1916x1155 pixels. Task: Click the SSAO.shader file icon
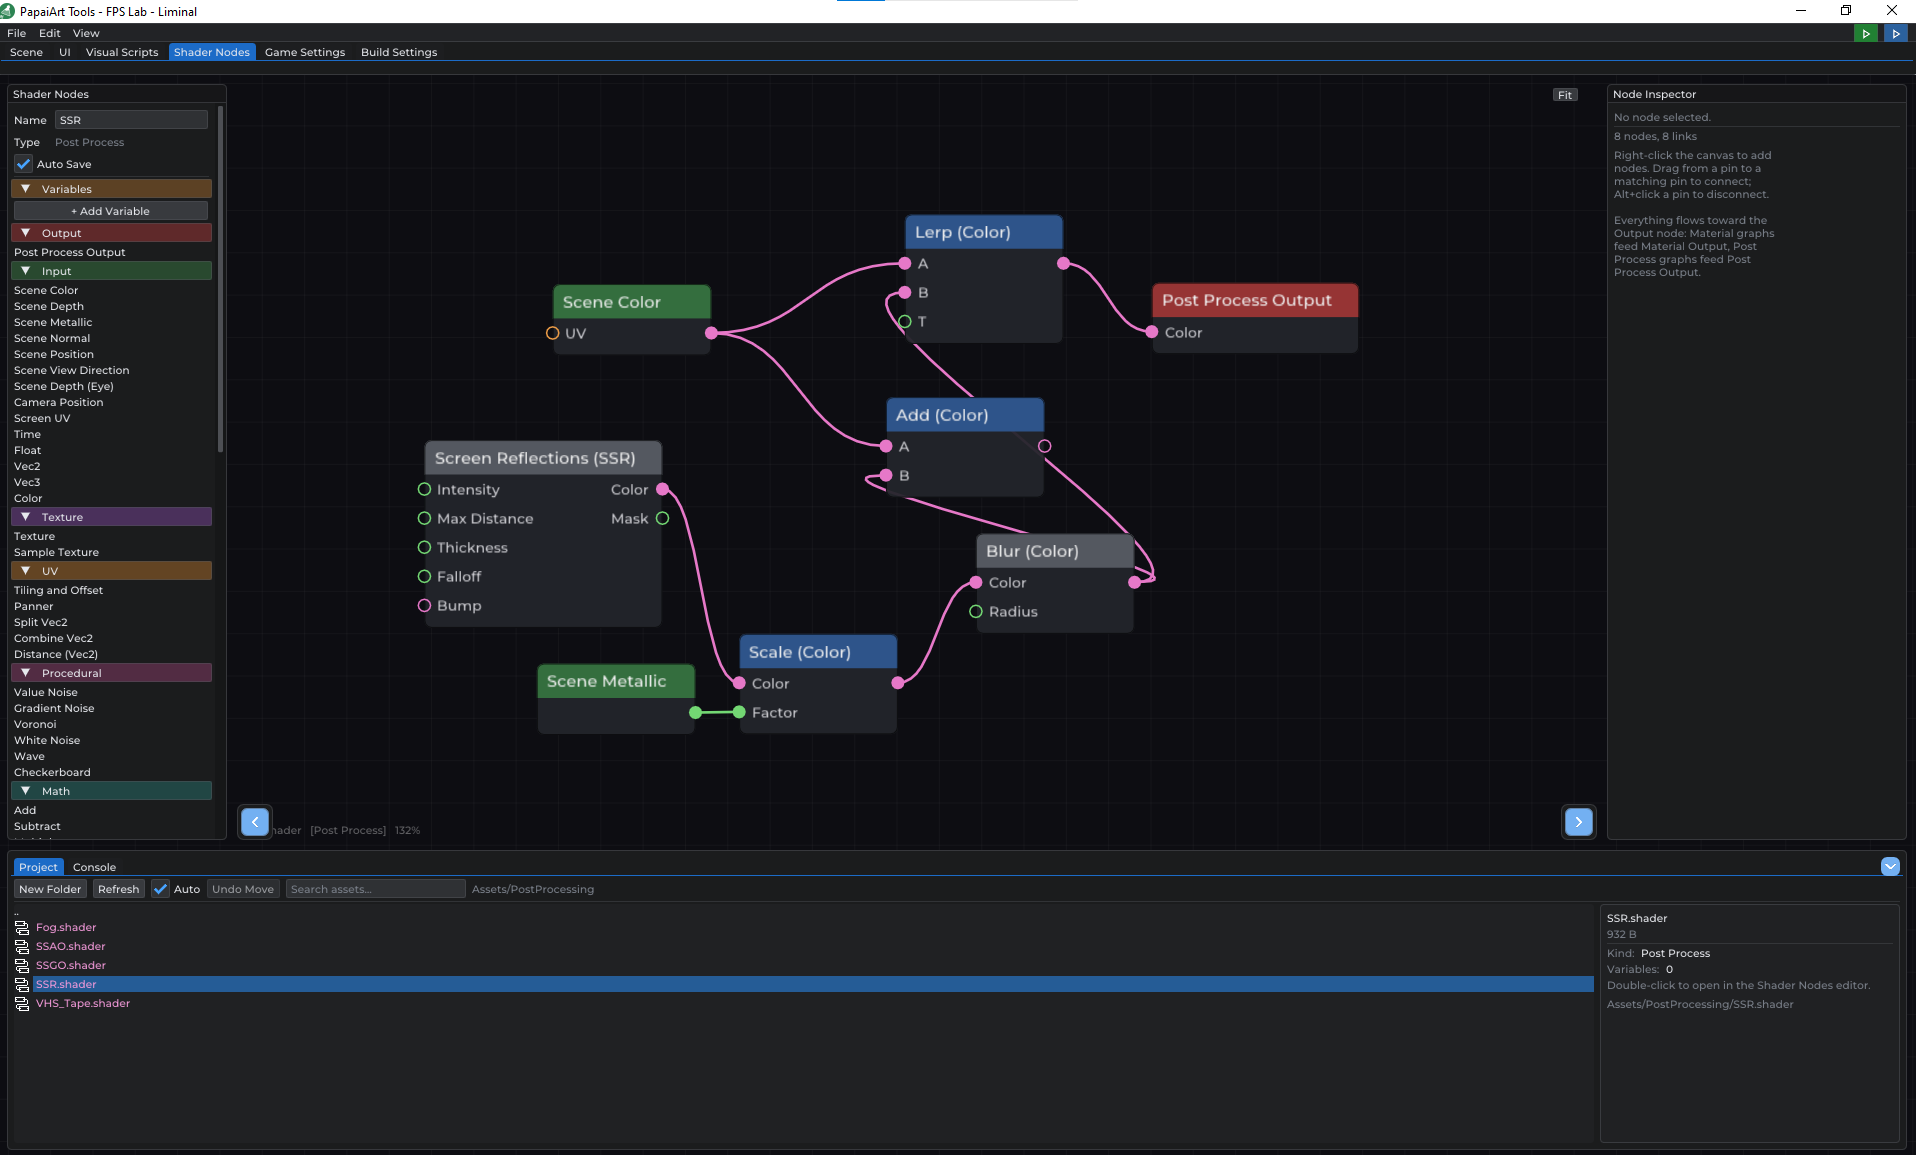click(22, 946)
